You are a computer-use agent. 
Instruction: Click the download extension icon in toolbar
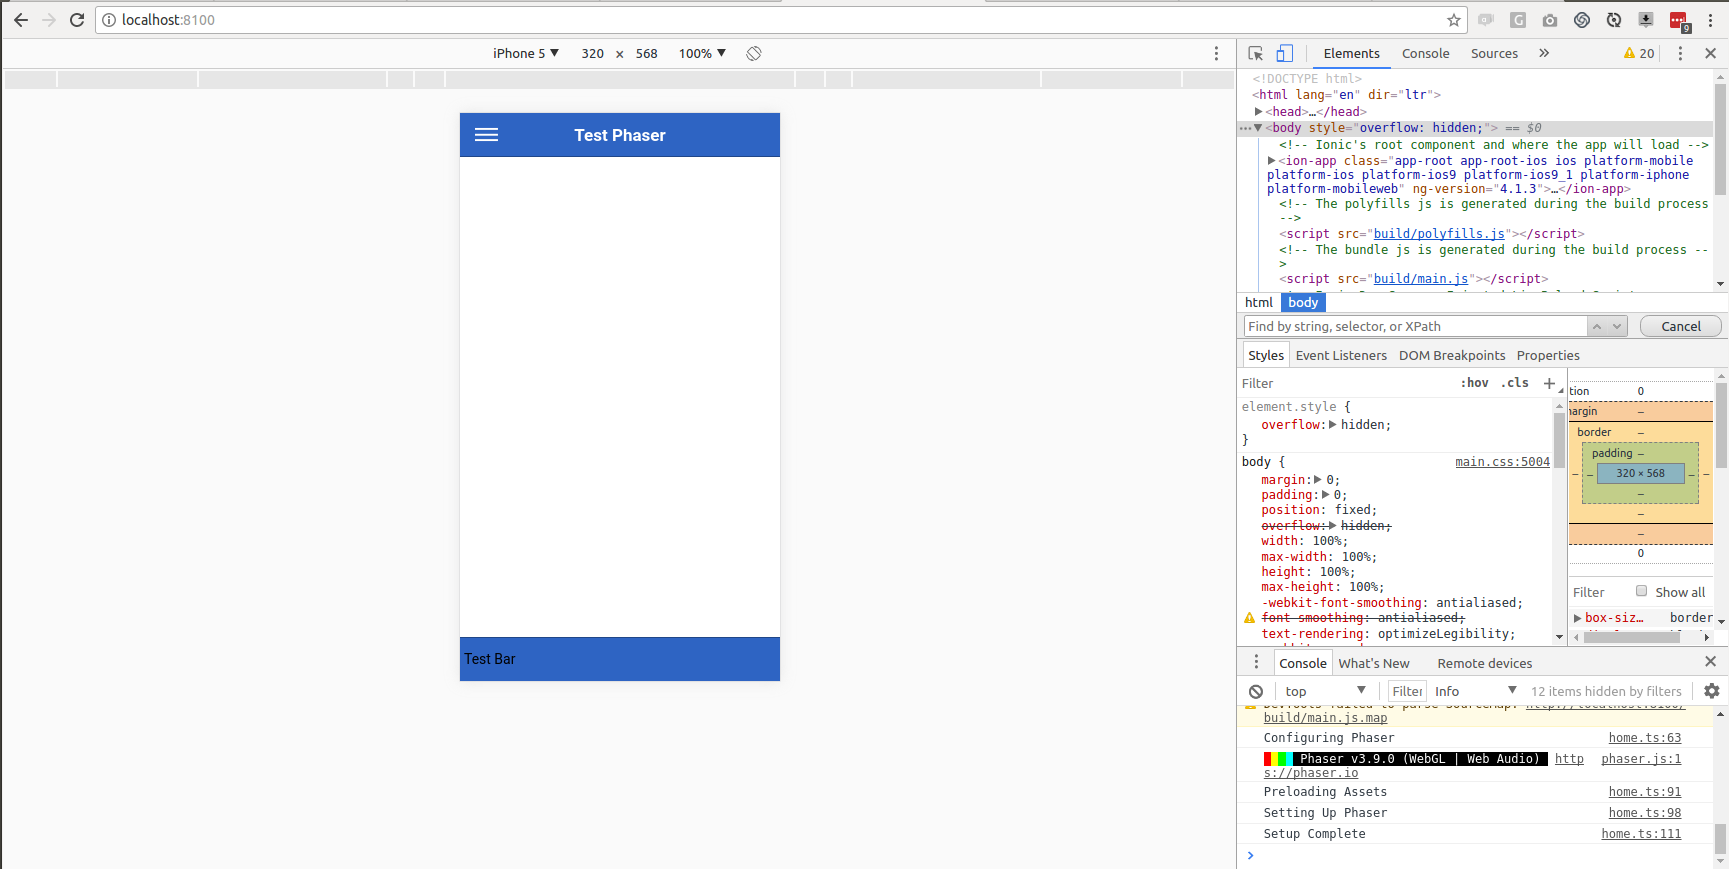[x=1645, y=20]
